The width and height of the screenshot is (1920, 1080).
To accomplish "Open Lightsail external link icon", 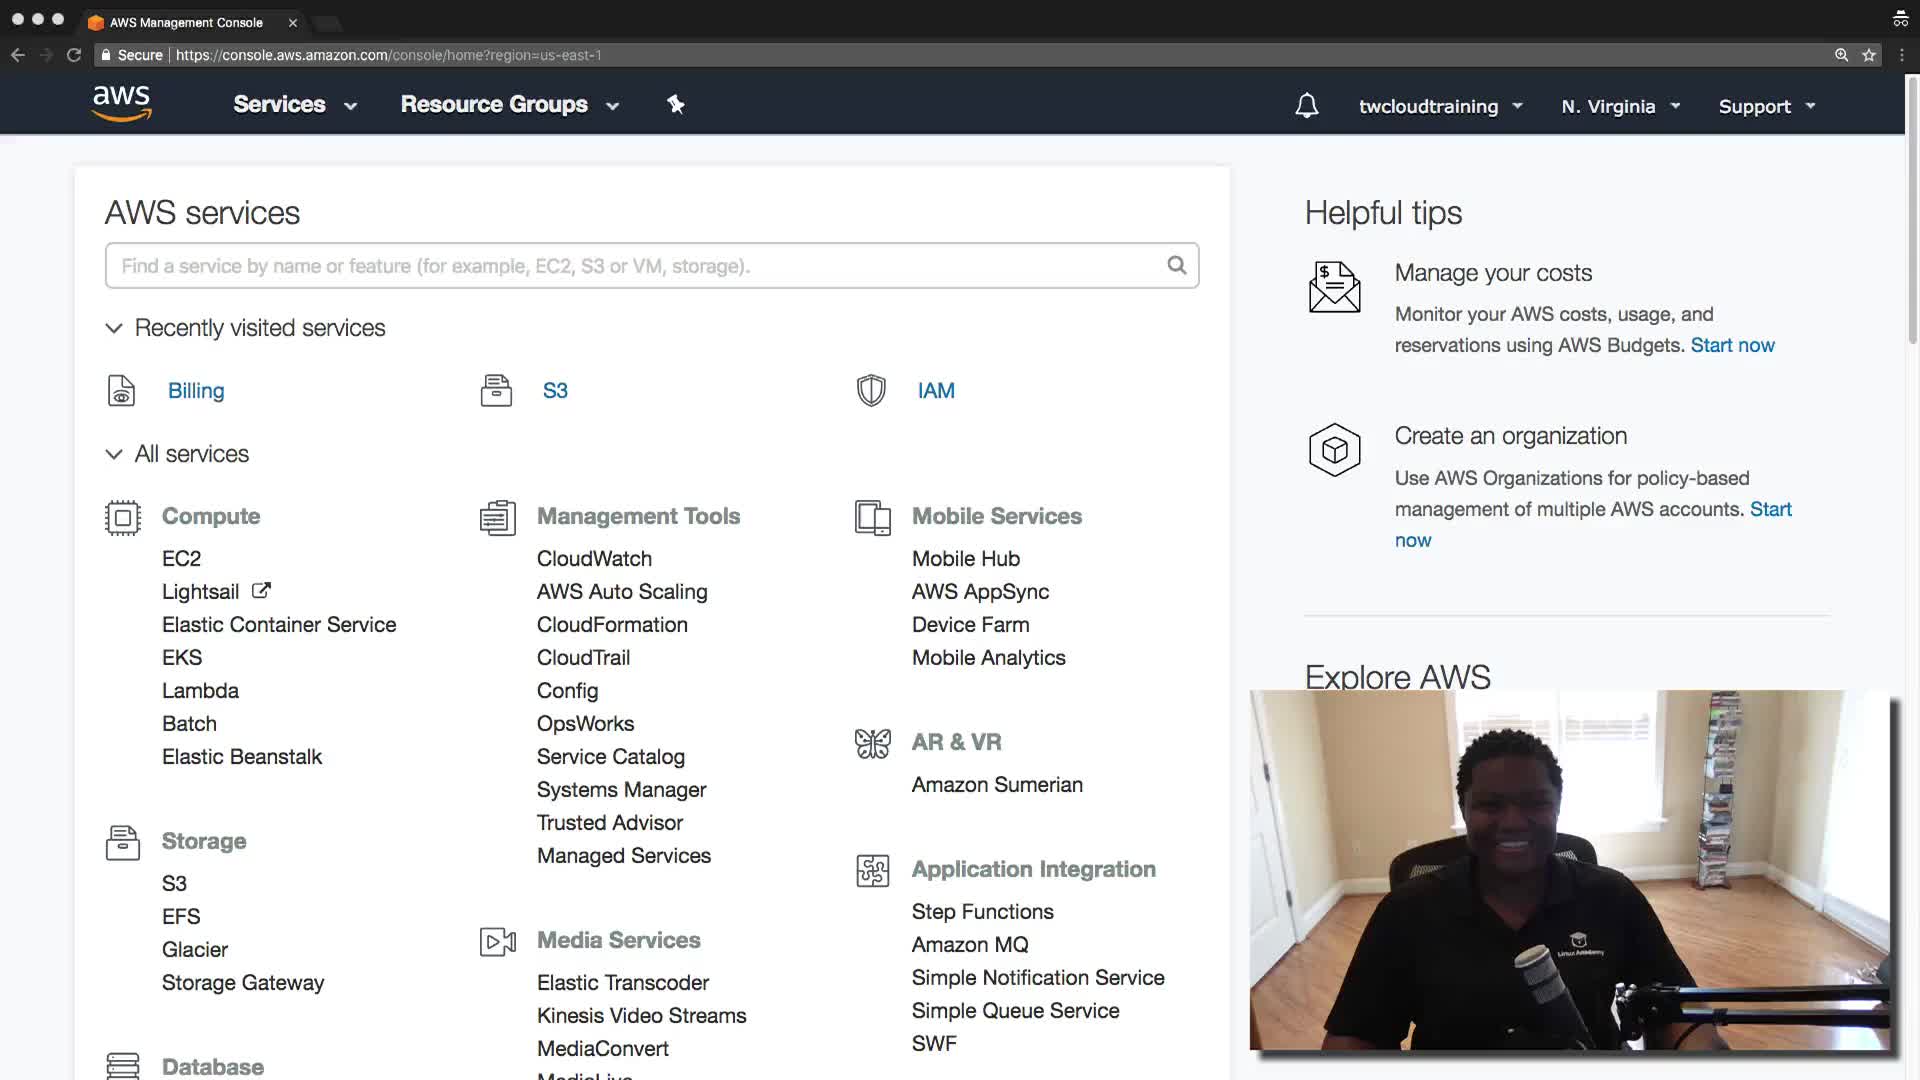I will pos(261,591).
